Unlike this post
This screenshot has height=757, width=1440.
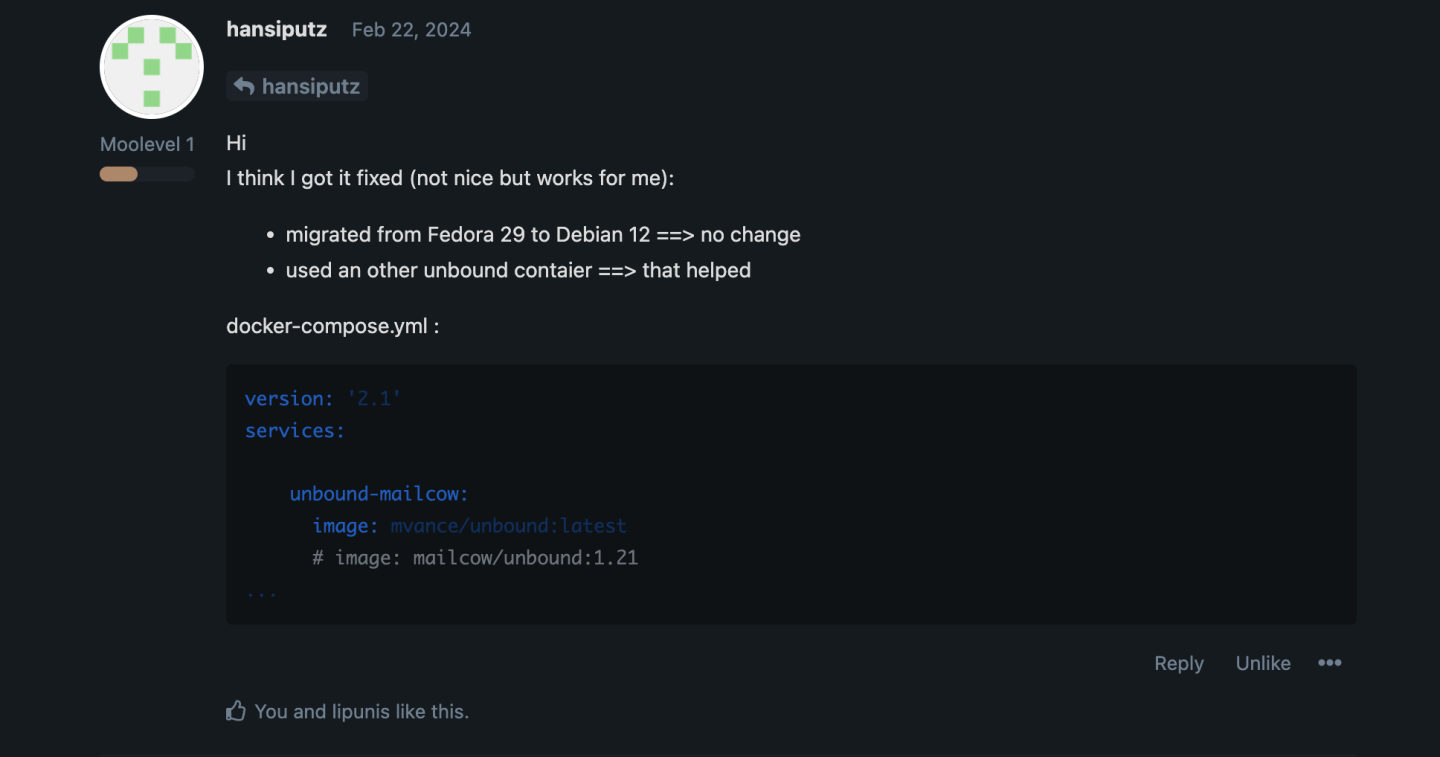pyautogui.click(x=1262, y=663)
